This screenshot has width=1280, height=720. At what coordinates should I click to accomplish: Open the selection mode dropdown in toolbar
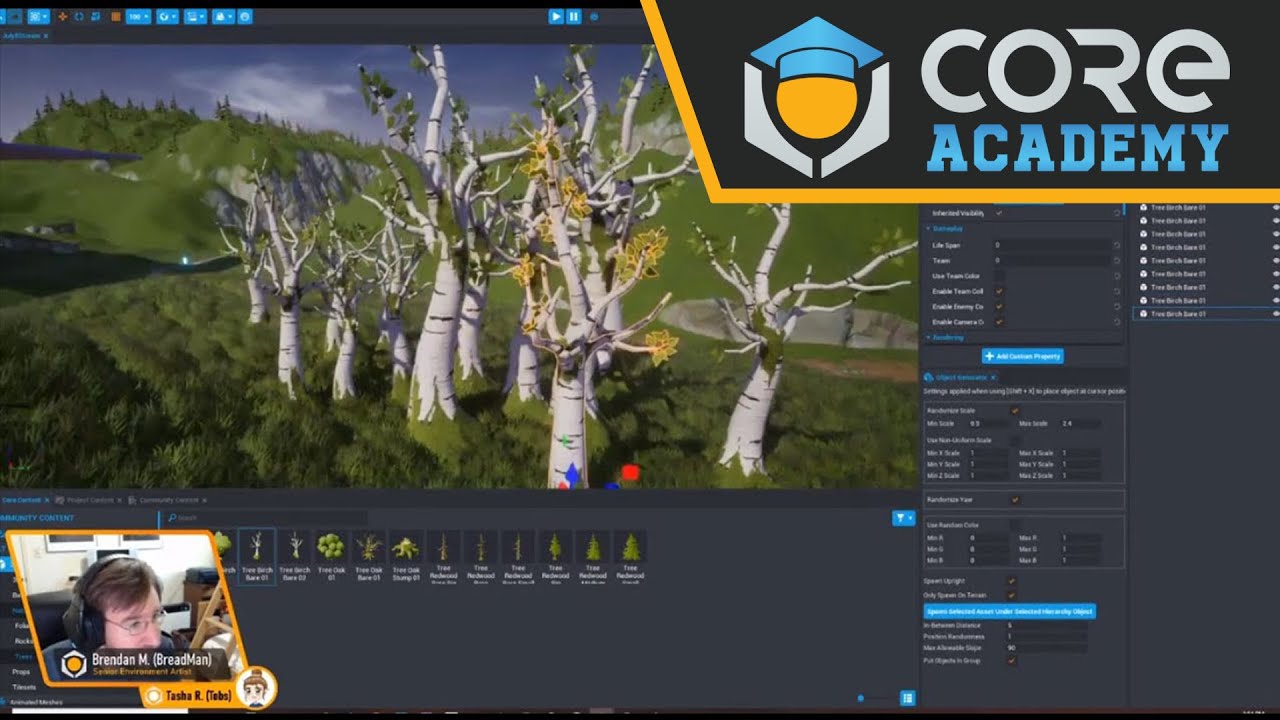point(39,16)
